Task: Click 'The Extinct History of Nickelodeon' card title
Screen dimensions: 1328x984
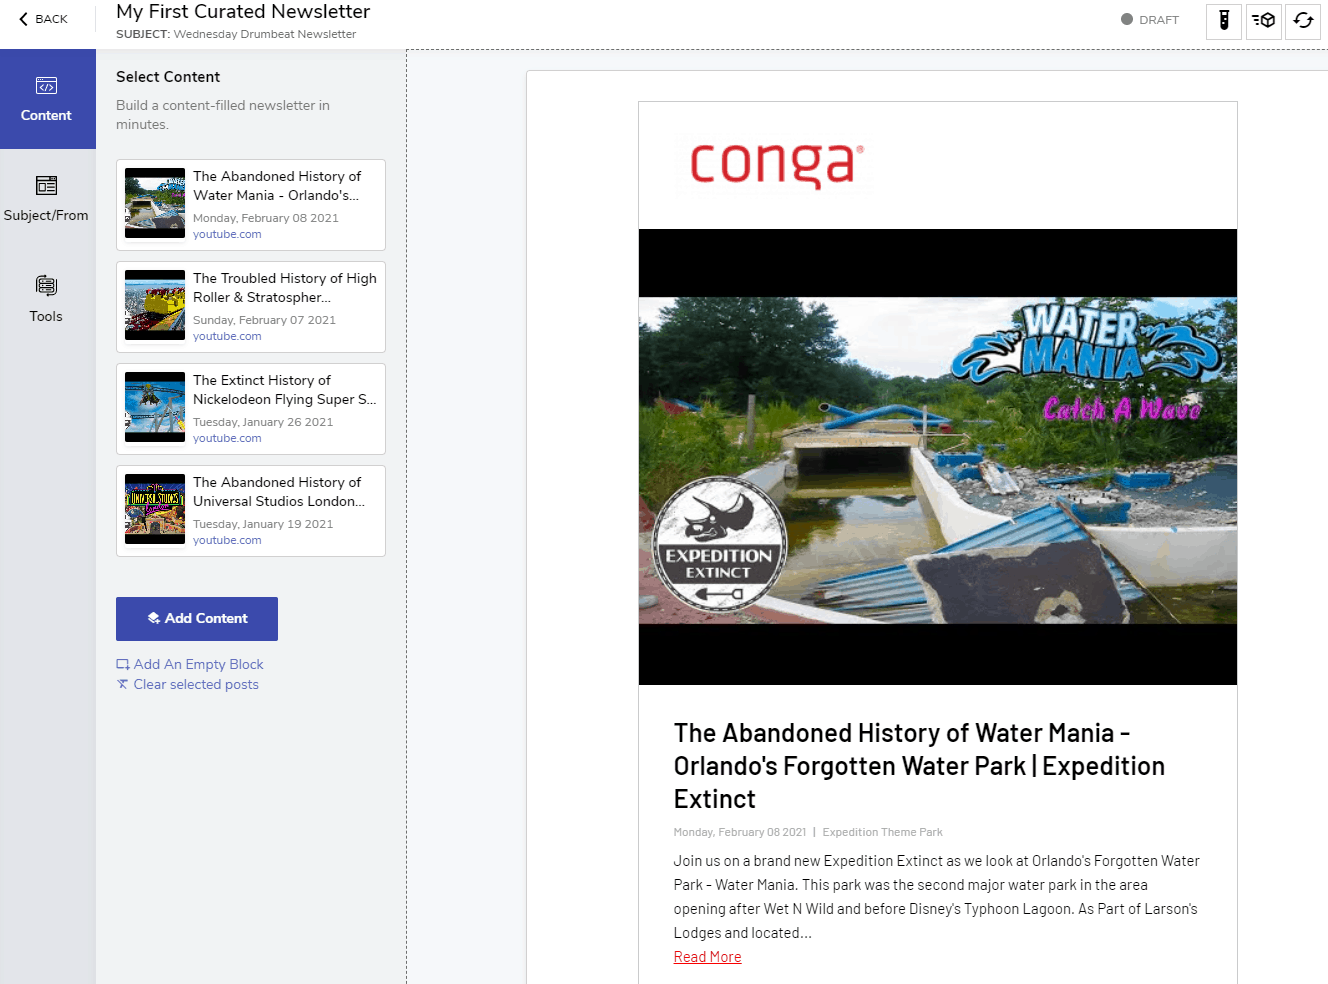Action: 285,390
